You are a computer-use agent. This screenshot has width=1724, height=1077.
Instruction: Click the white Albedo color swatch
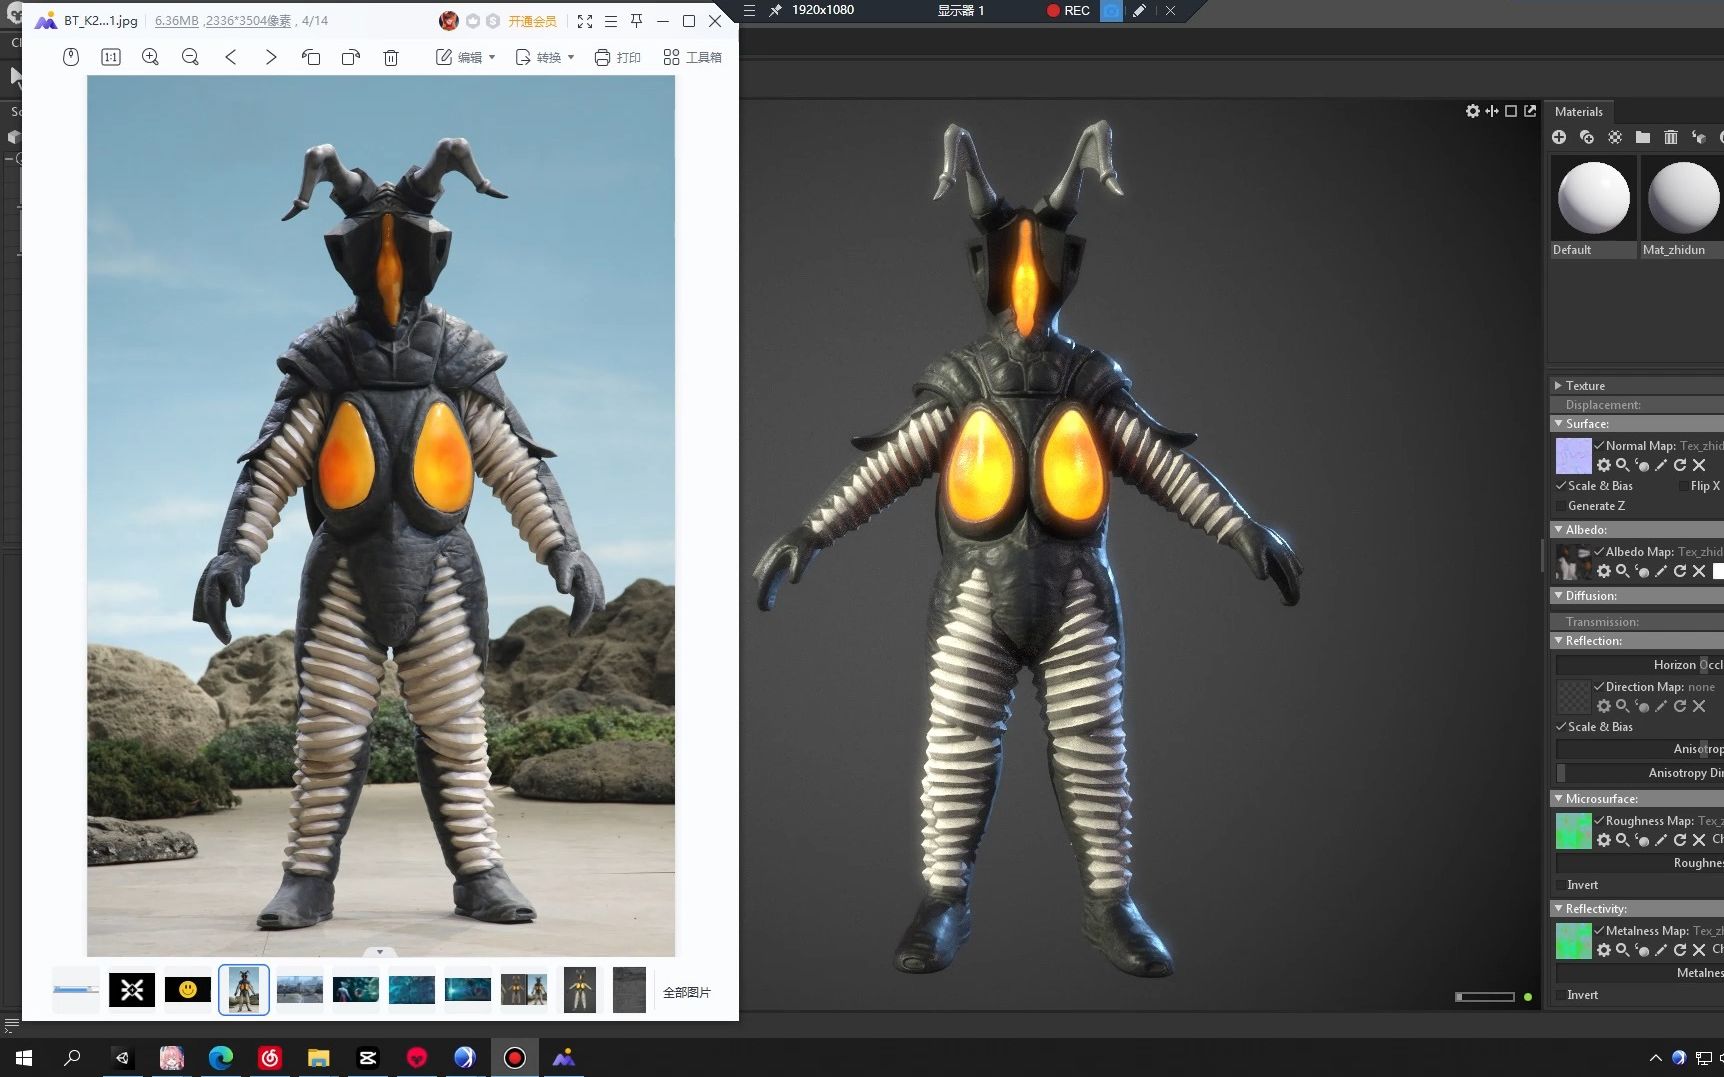click(1718, 571)
